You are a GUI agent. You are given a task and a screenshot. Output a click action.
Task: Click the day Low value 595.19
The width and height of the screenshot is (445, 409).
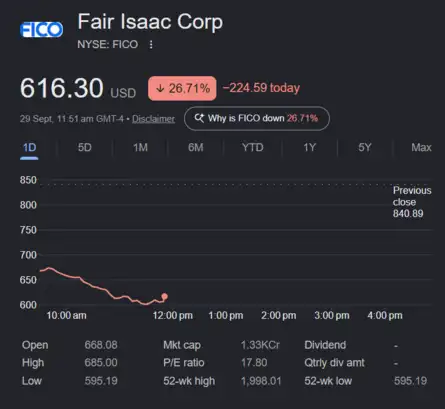pos(101,381)
